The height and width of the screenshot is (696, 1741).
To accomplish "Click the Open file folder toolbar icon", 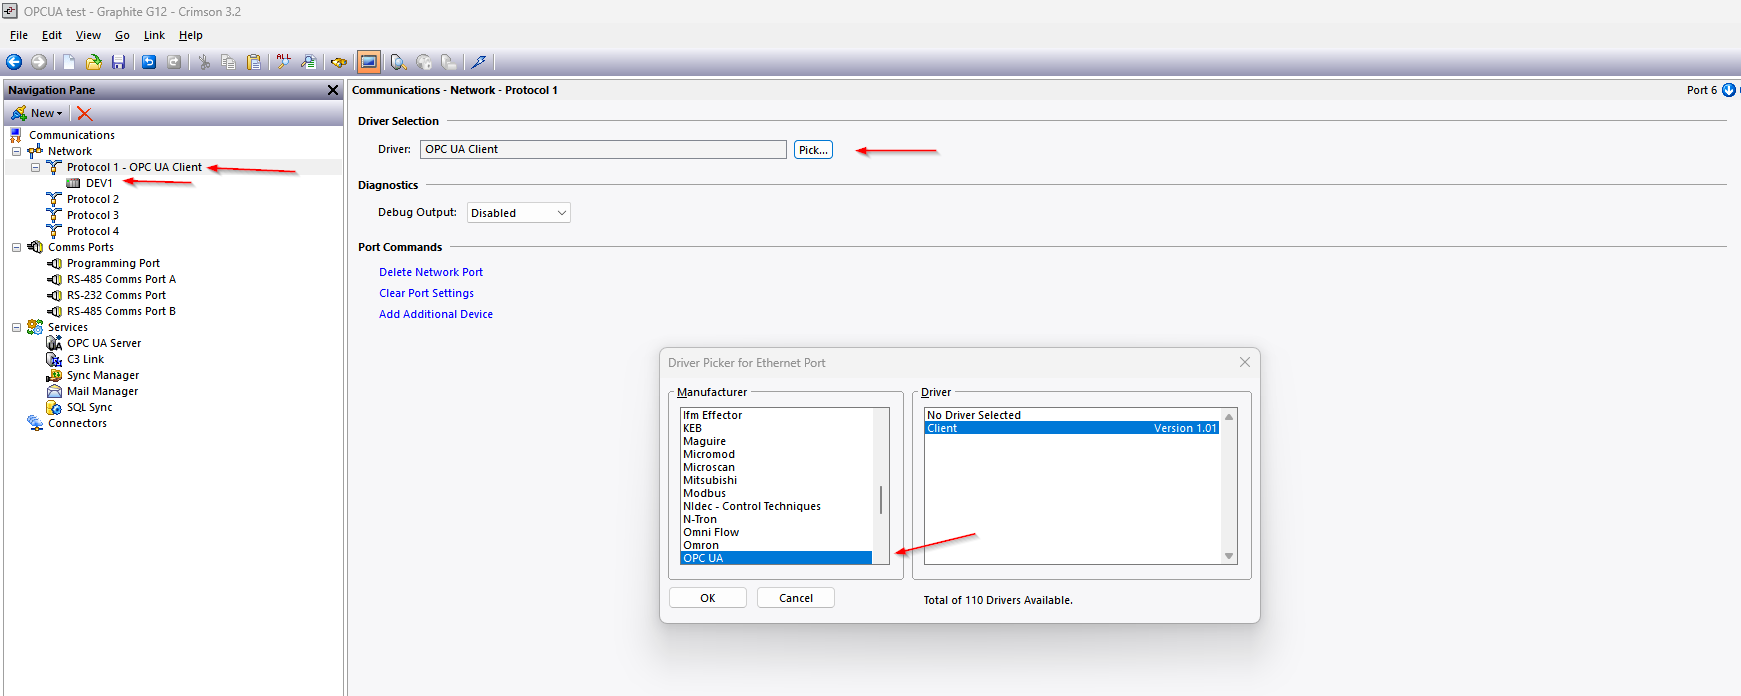I will (x=93, y=62).
